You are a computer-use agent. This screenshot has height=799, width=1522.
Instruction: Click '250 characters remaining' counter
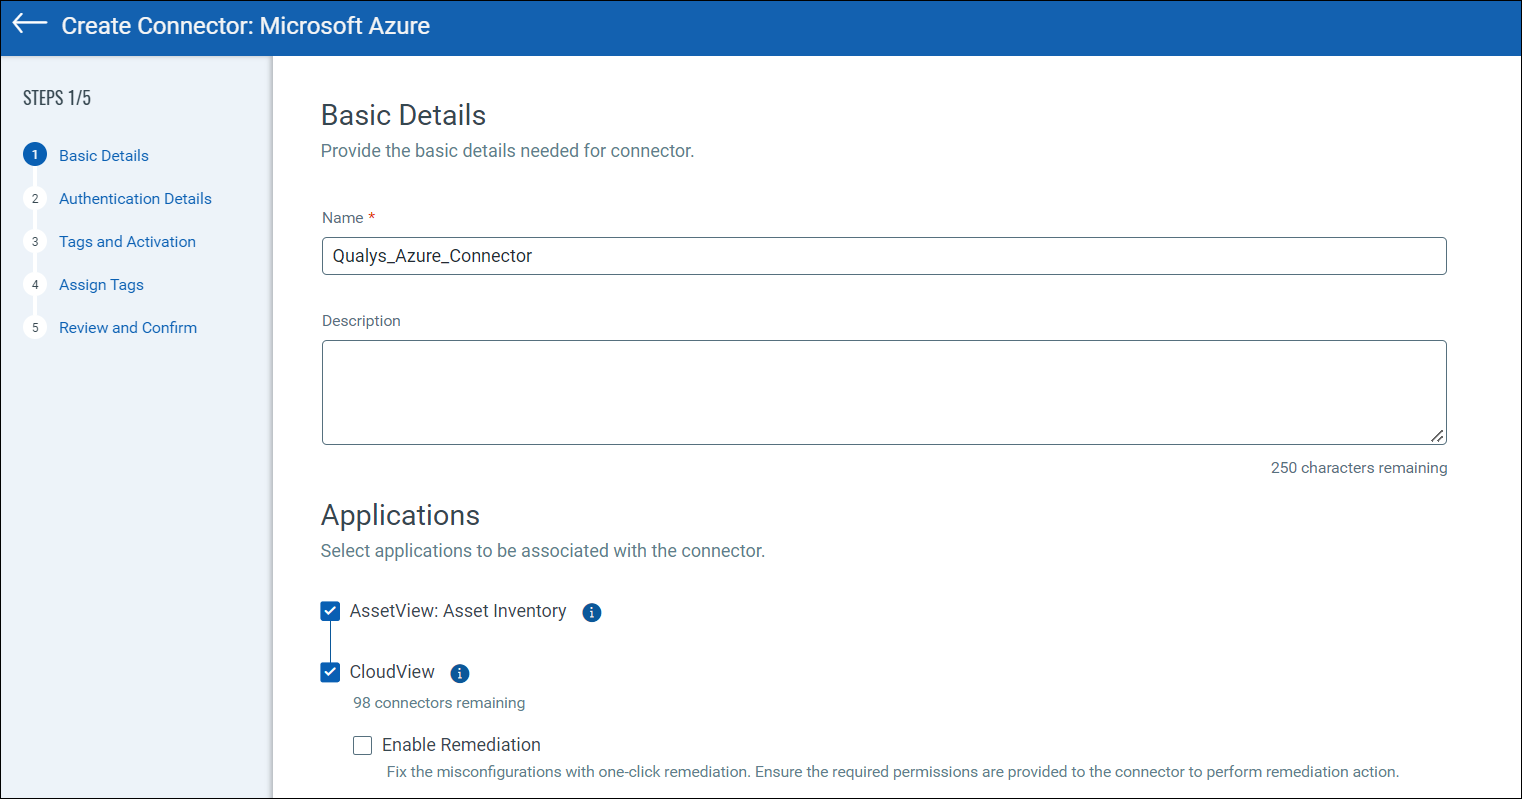click(x=1359, y=468)
